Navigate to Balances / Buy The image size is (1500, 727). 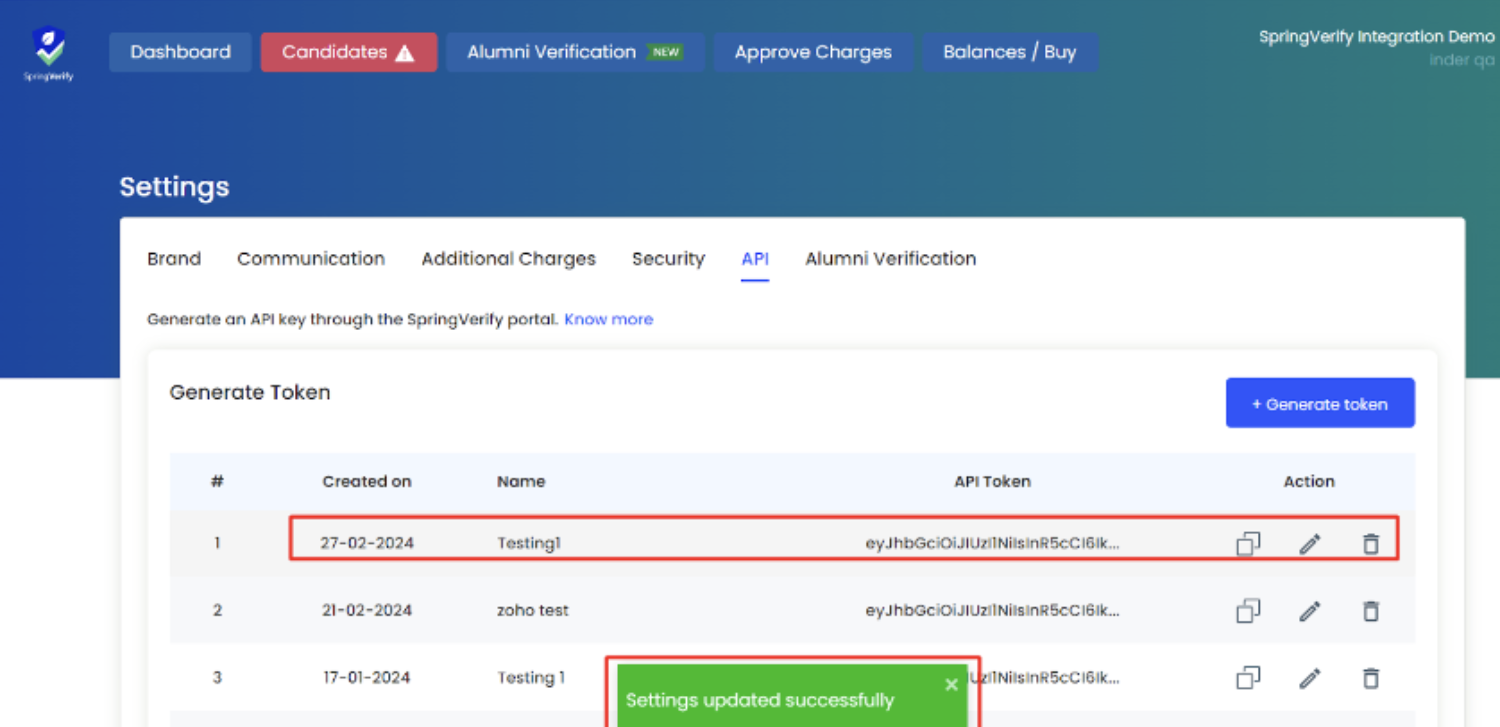[1009, 52]
